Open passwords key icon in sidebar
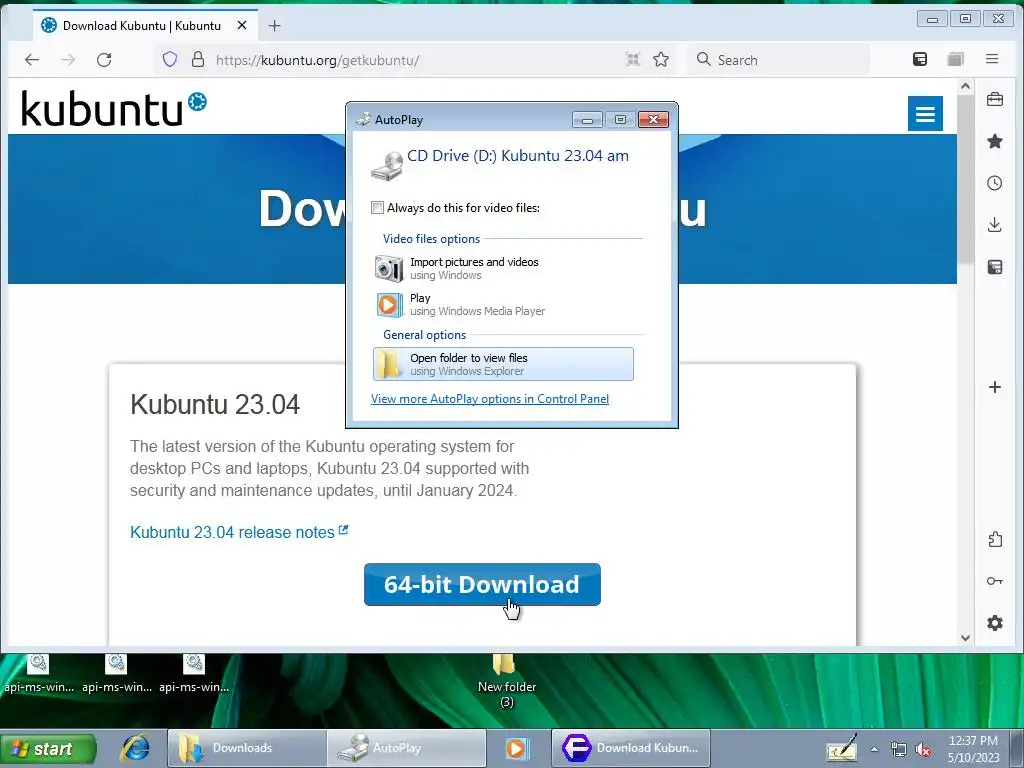This screenshot has width=1024, height=768. pos(995,581)
